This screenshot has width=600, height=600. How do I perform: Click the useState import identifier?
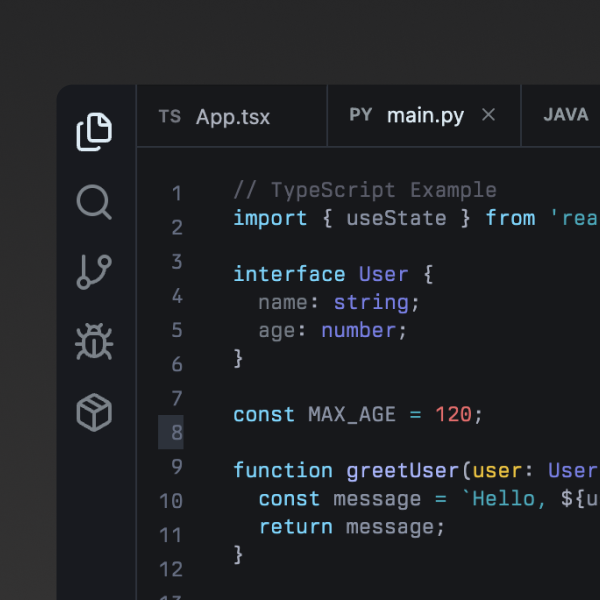396,218
